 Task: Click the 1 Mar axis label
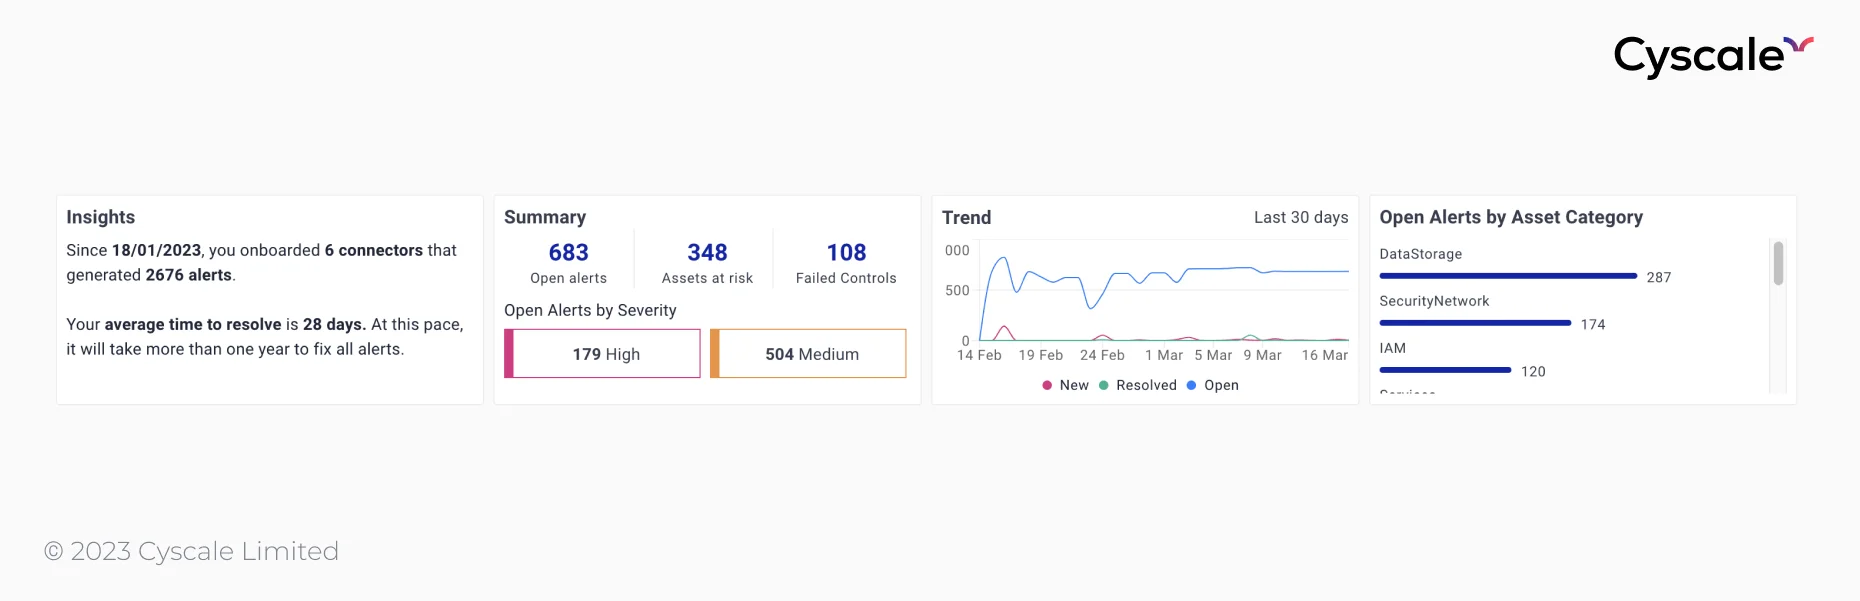click(x=1163, y=355)
